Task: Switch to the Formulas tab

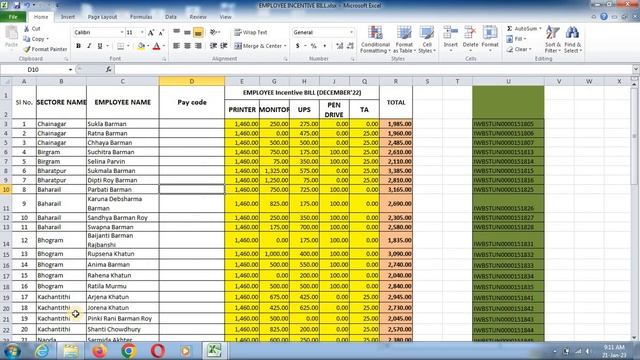Action: click(141, 17)
